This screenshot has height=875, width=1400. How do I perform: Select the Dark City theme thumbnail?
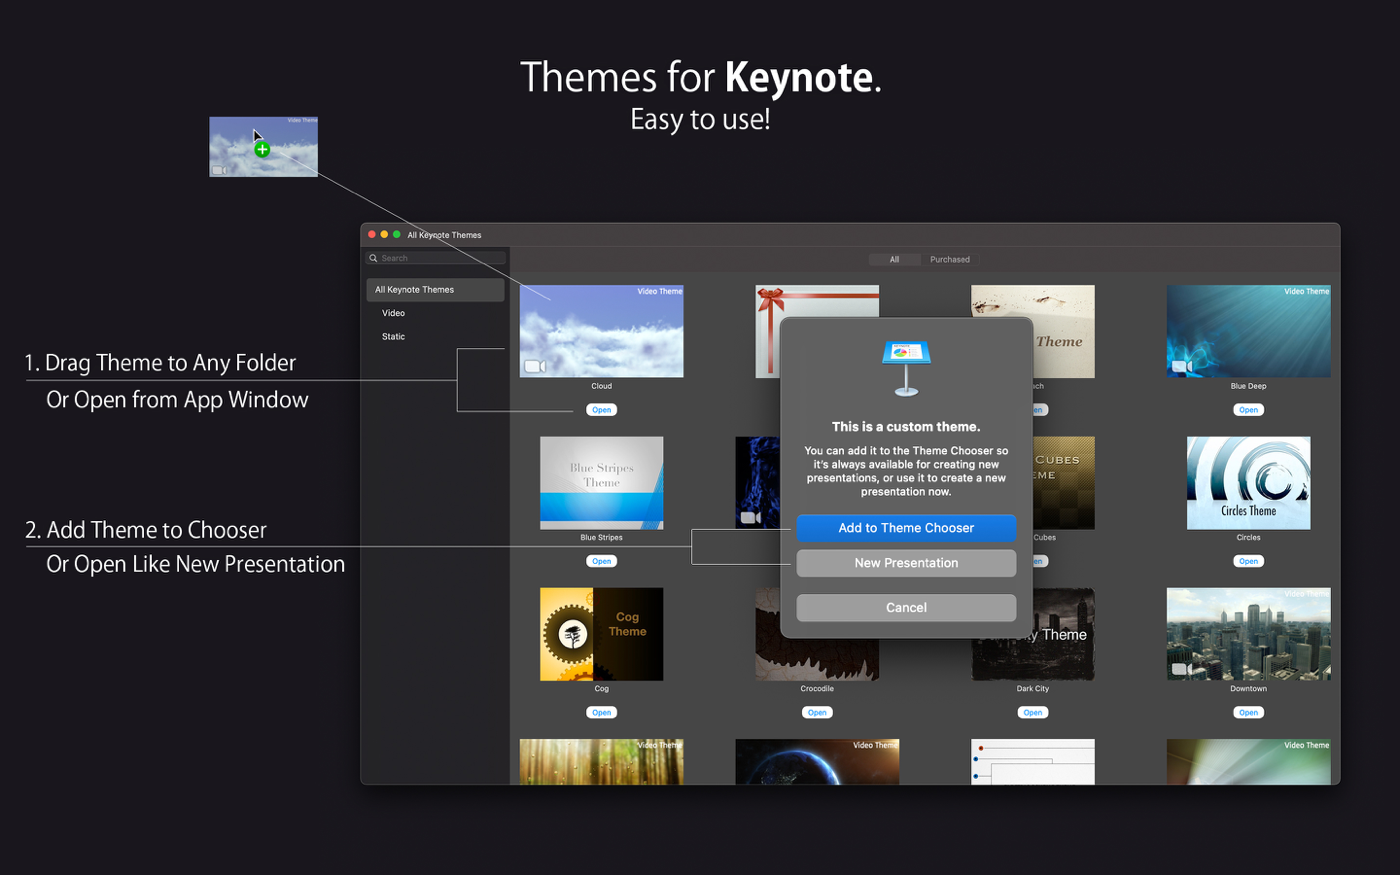1033,660
